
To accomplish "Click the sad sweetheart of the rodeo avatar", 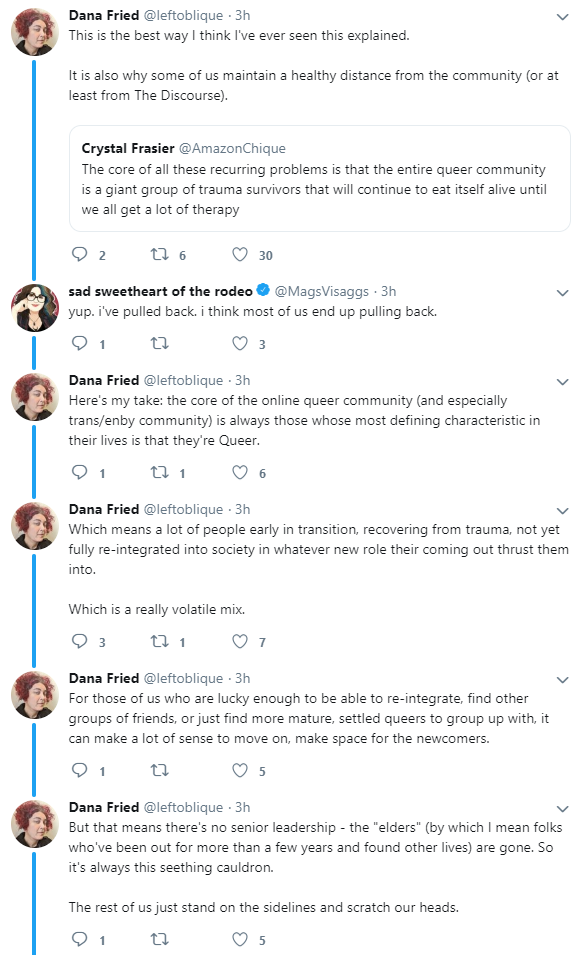I will click(x=35, y=307).
